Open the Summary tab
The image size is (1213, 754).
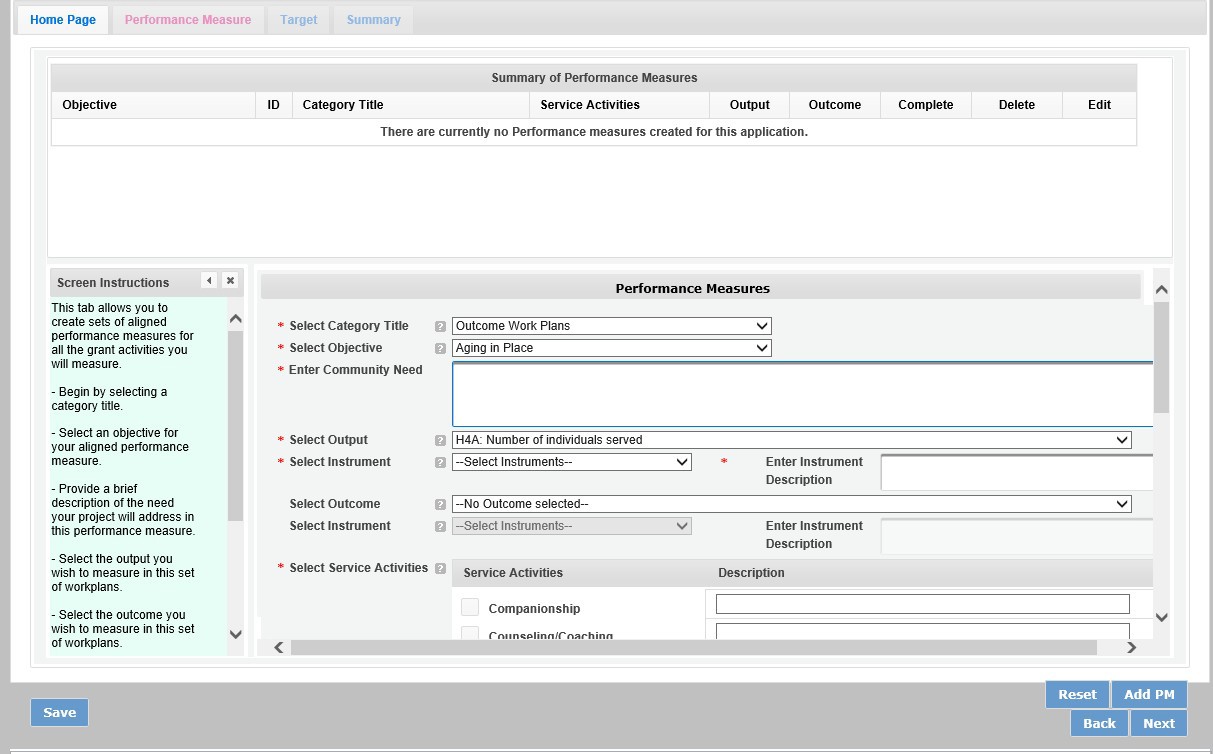[373, 20]
